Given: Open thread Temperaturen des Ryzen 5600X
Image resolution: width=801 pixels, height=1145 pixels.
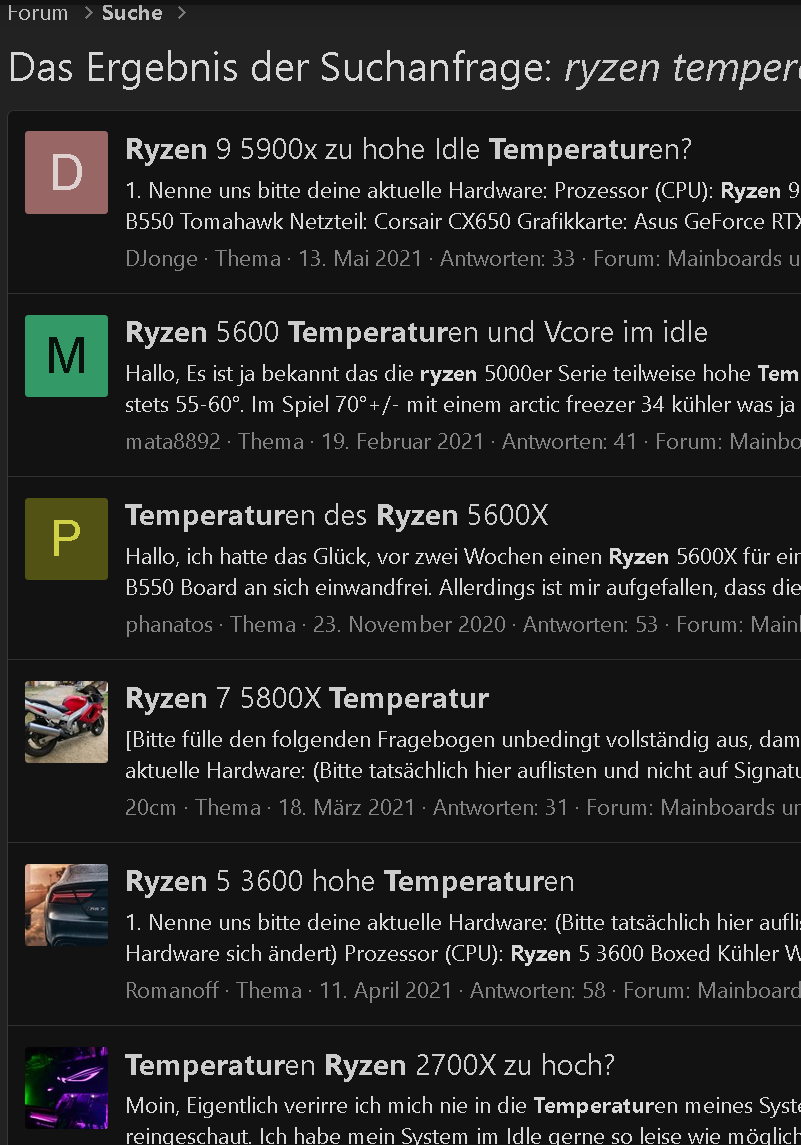Looking at the screenshot, I should coord(337,516).
